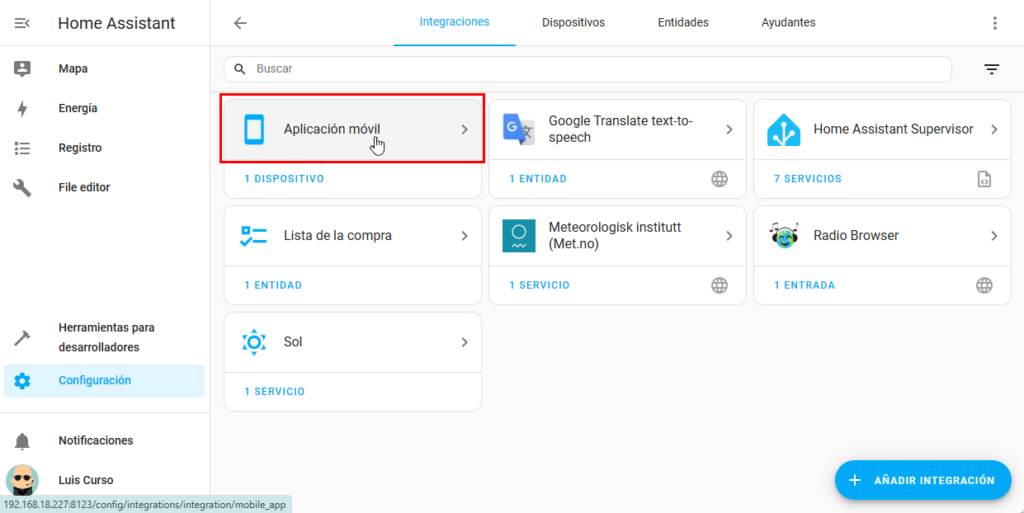Click the Google Translate integration icon
This screenshot has width=1024, height=513.
[x=518, y=130]
